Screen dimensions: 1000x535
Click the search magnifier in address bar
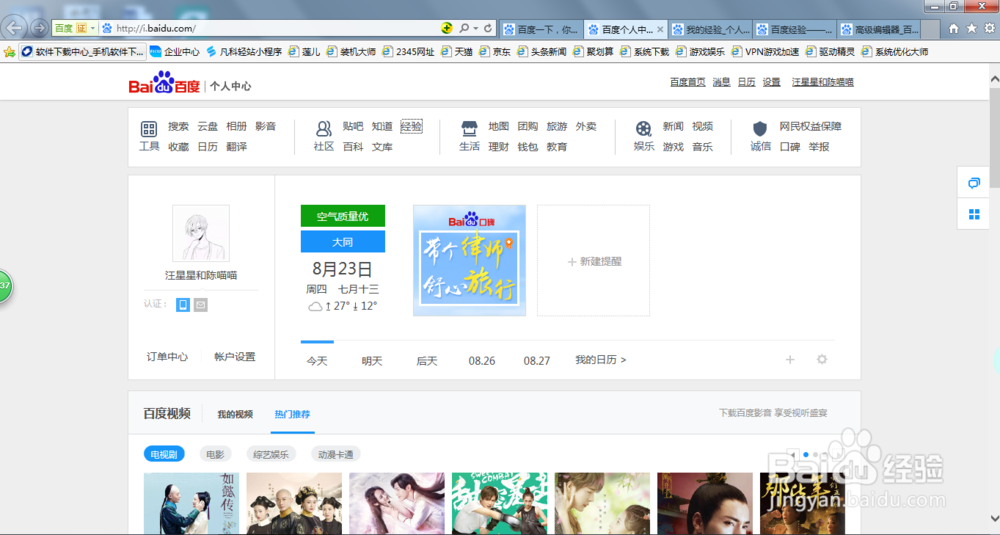[464, 28]
